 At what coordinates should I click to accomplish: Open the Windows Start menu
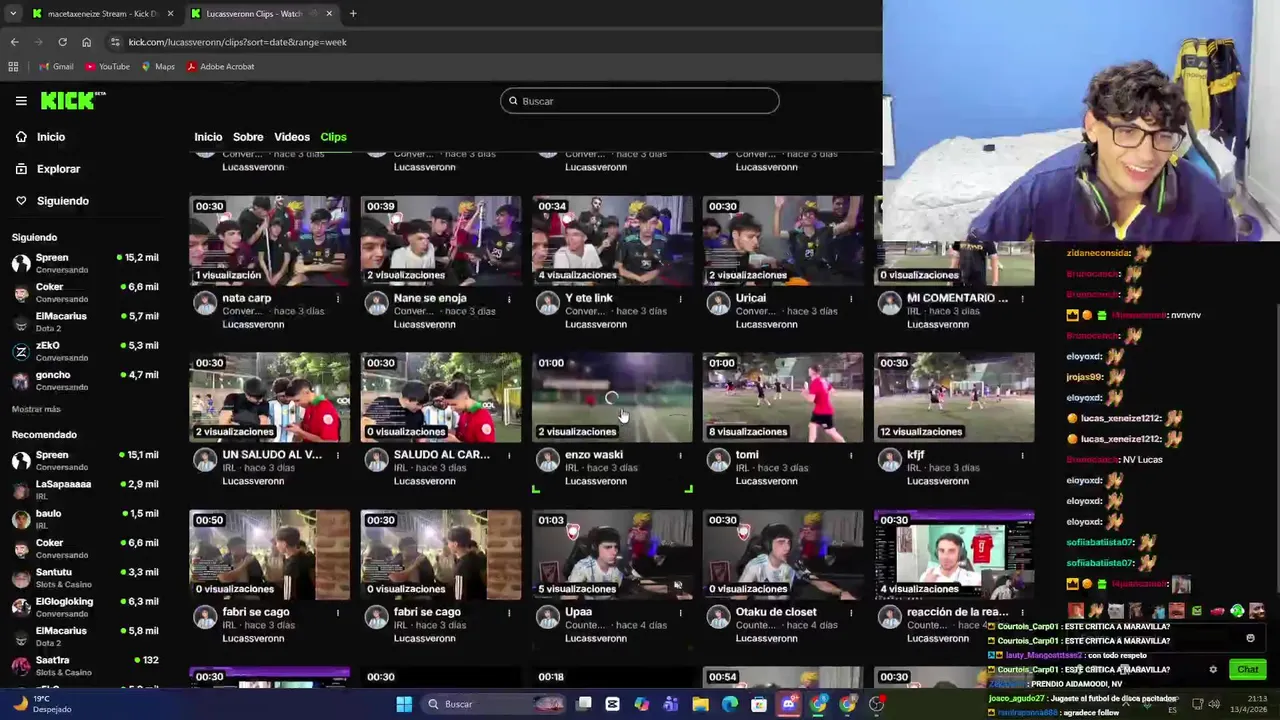point(404,704)
